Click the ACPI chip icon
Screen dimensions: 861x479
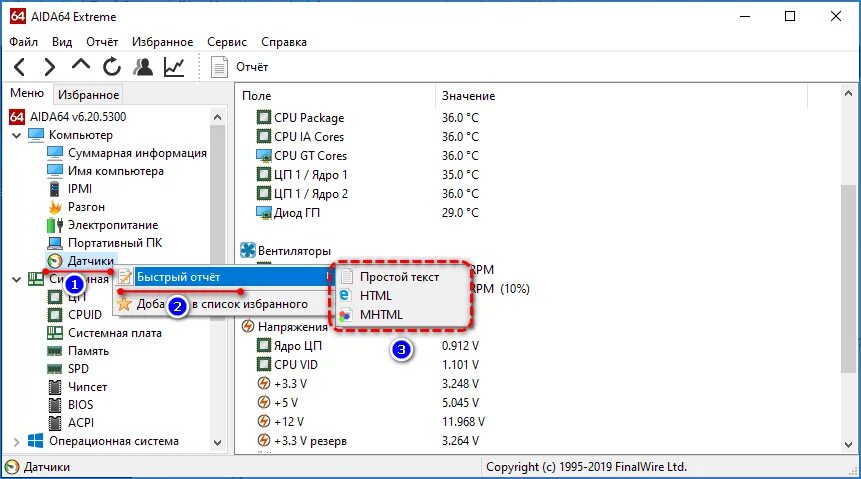click(x=55, y=423)
